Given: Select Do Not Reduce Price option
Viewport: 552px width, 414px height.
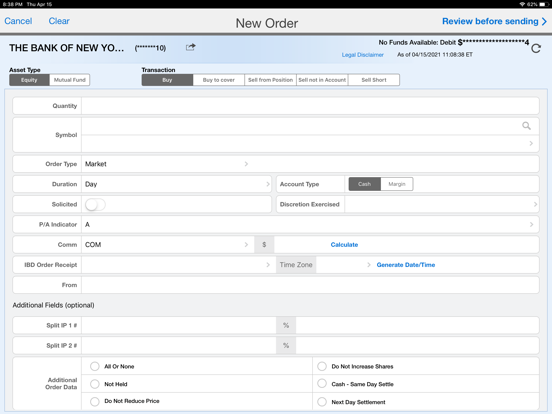Looking at the screenshot, I should coord(95,401).
